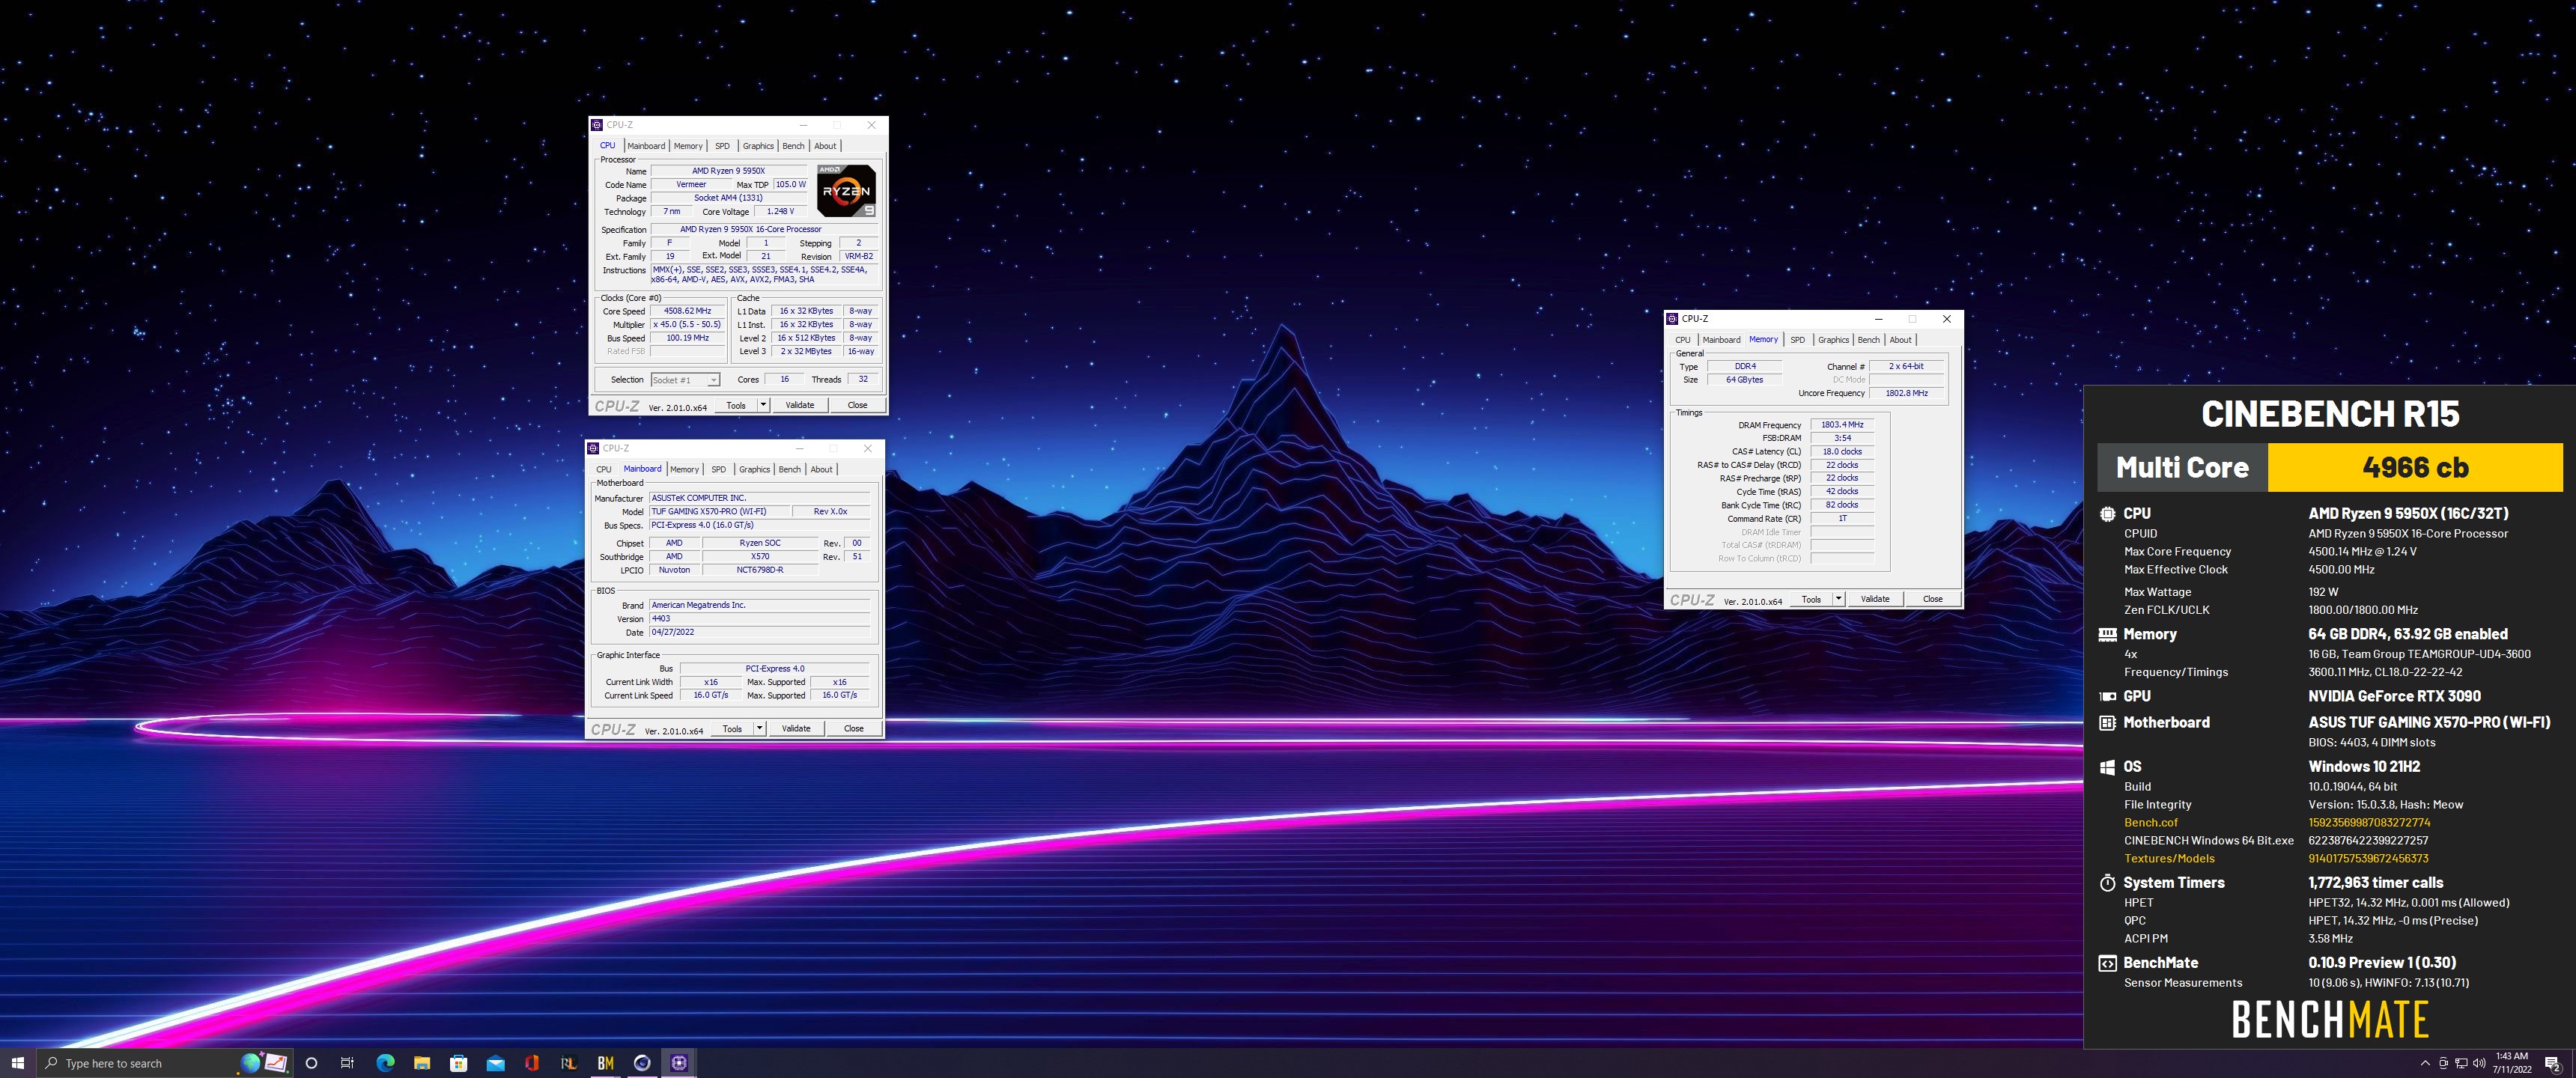
Task: Click Validate in the Memory CPU-Z window
Action: click(x=1874, y=599)
